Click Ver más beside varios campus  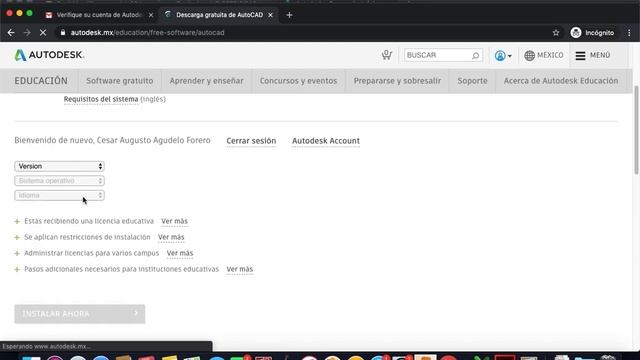[180, 253]
